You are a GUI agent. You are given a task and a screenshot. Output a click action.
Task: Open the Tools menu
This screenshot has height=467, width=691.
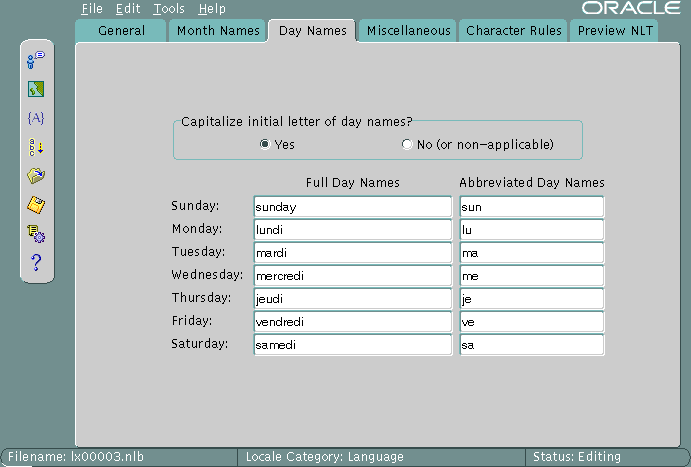[x=169, y=9]
